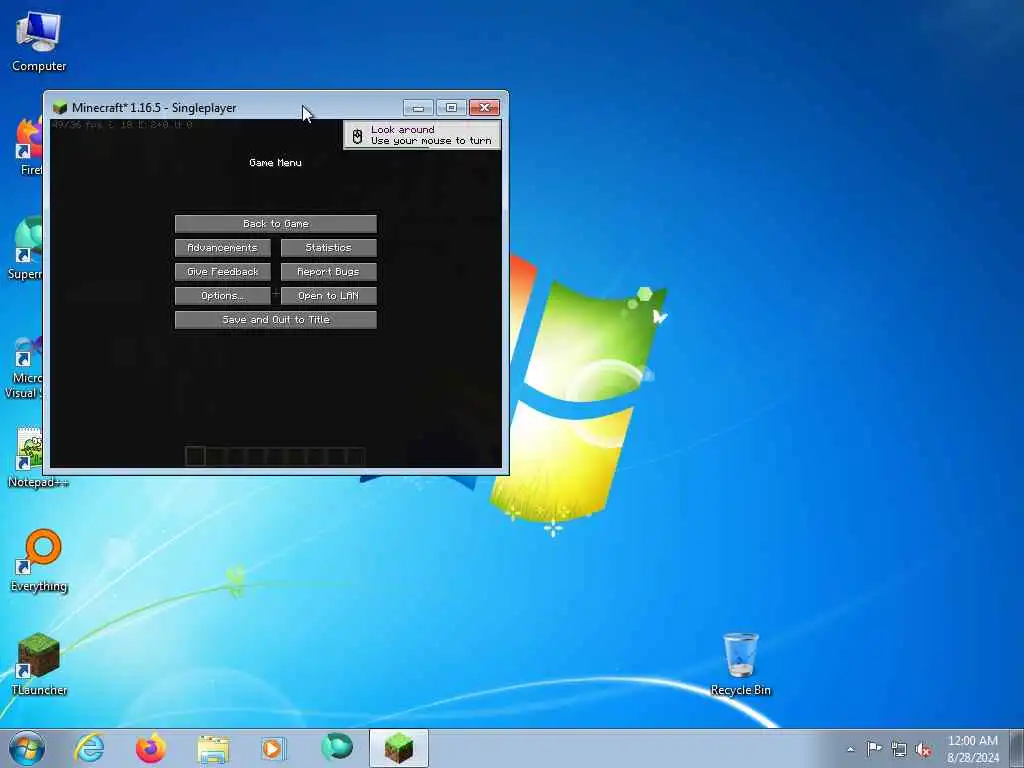Screen dimensions: 1024x768
Task: Click the teal browser icon in the taskbar
Action: (336, 748)
